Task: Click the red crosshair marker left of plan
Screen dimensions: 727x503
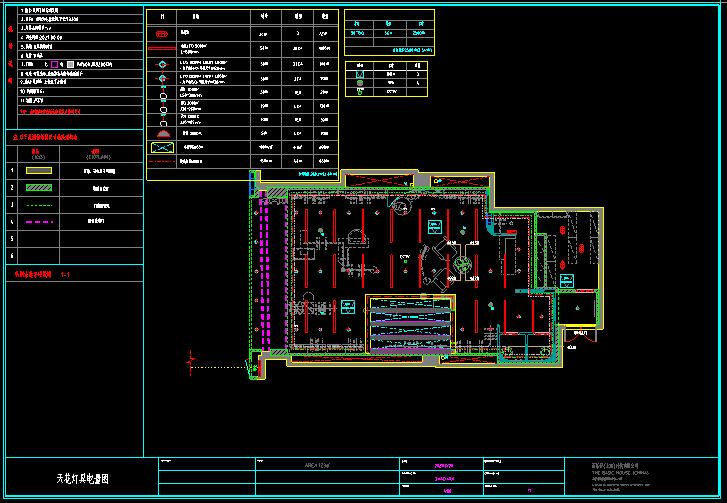Action: click(x=191, y=362)
